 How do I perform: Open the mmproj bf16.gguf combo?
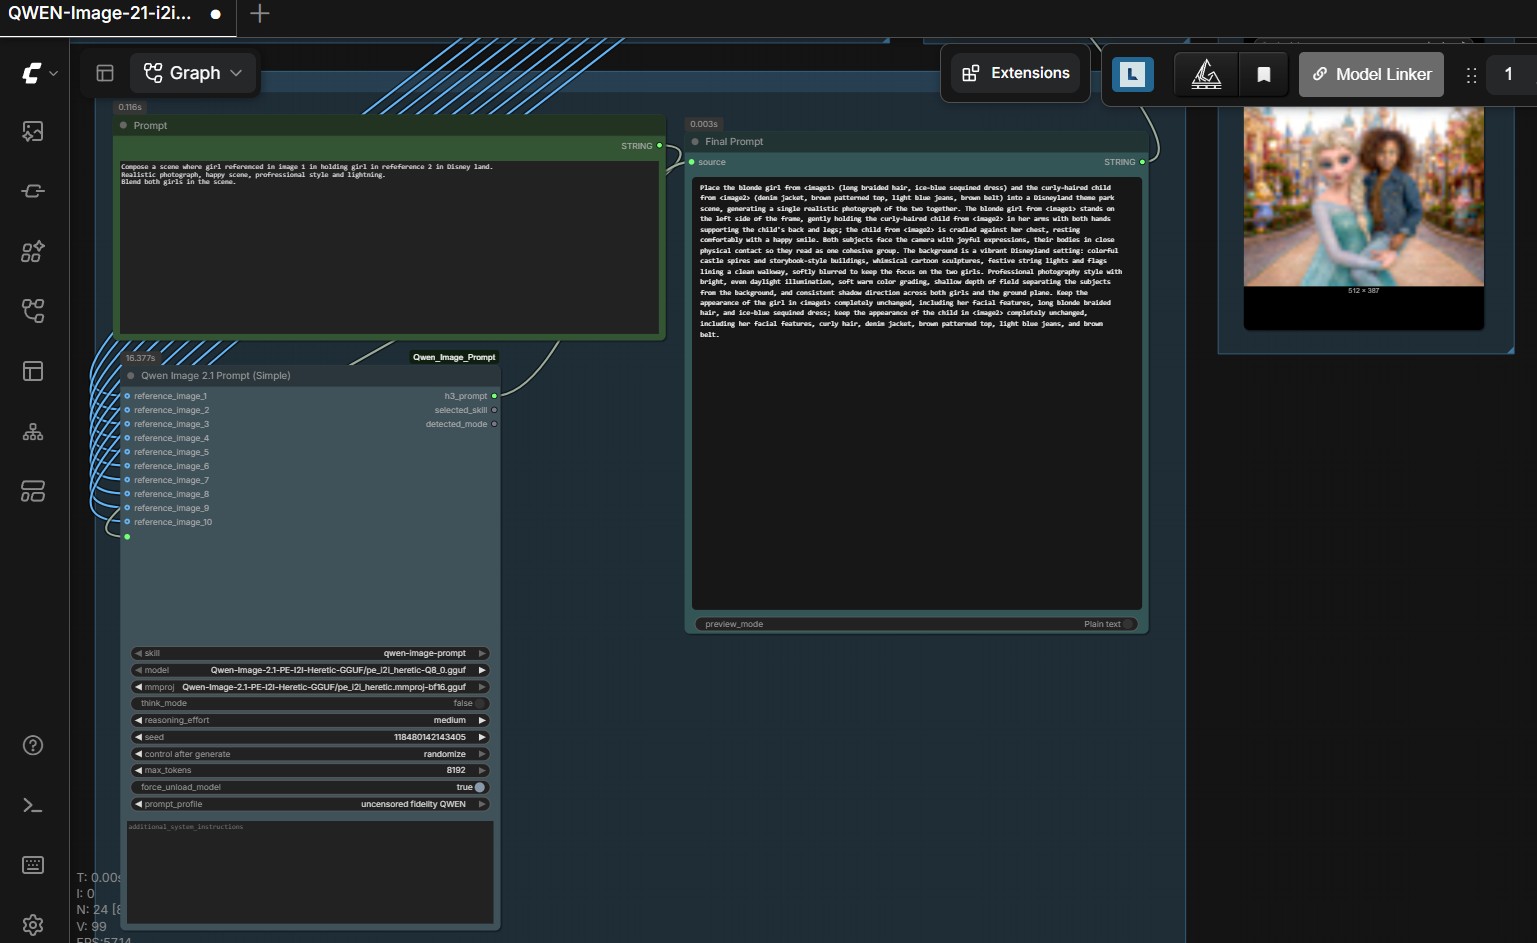[x=309, y=687]
